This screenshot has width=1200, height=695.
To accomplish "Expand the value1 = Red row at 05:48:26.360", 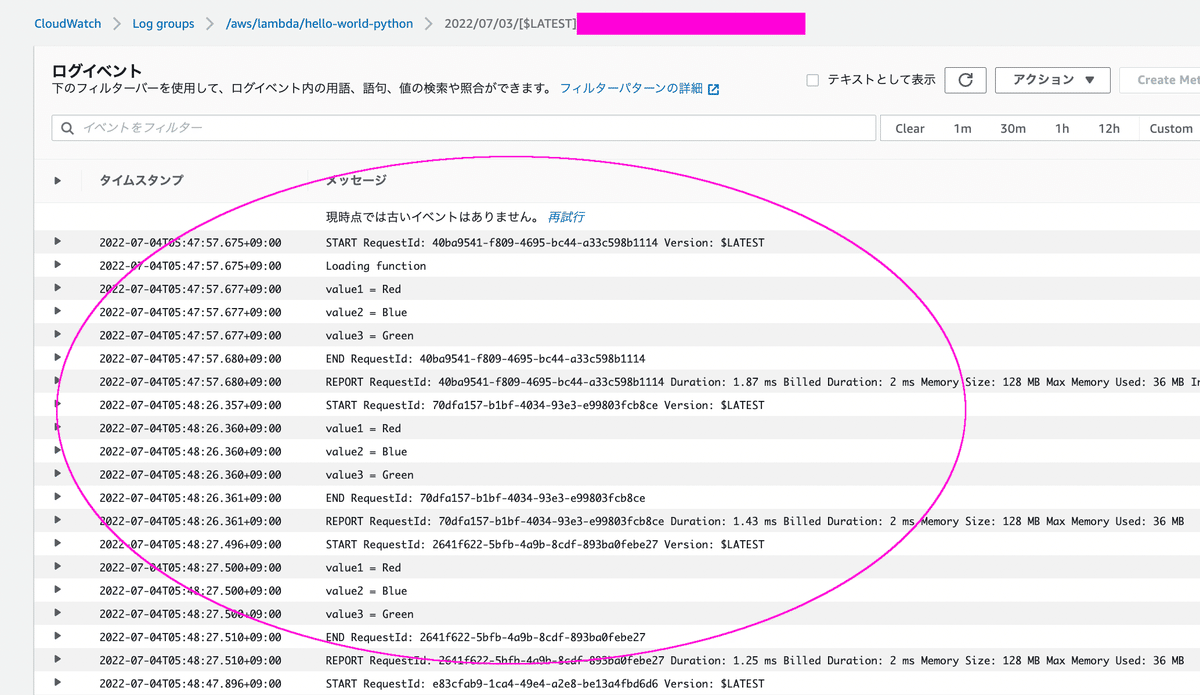I will (x=58, y=427).
